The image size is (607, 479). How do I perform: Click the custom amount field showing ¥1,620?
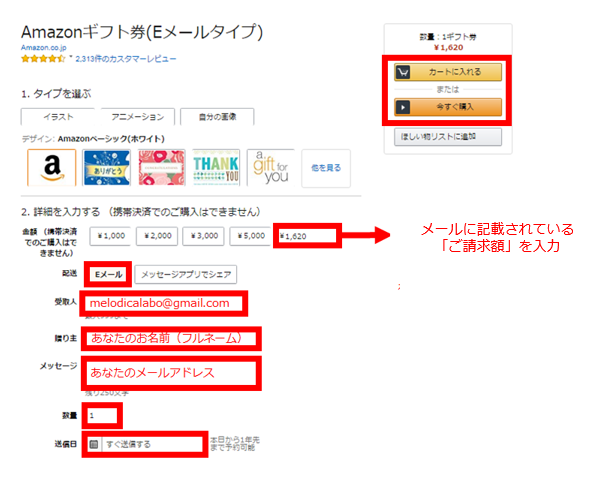click(307, 236)
